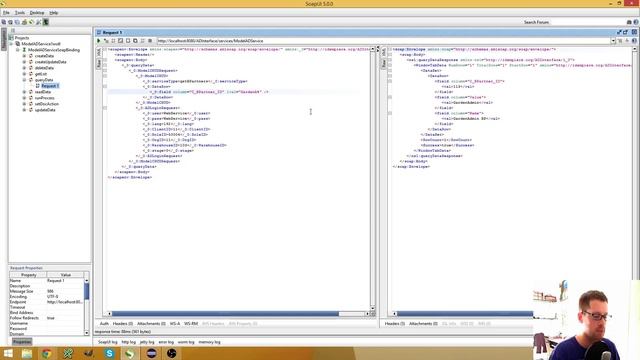Open Chrome from taskbar
The height and width of the screenshot is (360, 640).
(x=47, y=353)
